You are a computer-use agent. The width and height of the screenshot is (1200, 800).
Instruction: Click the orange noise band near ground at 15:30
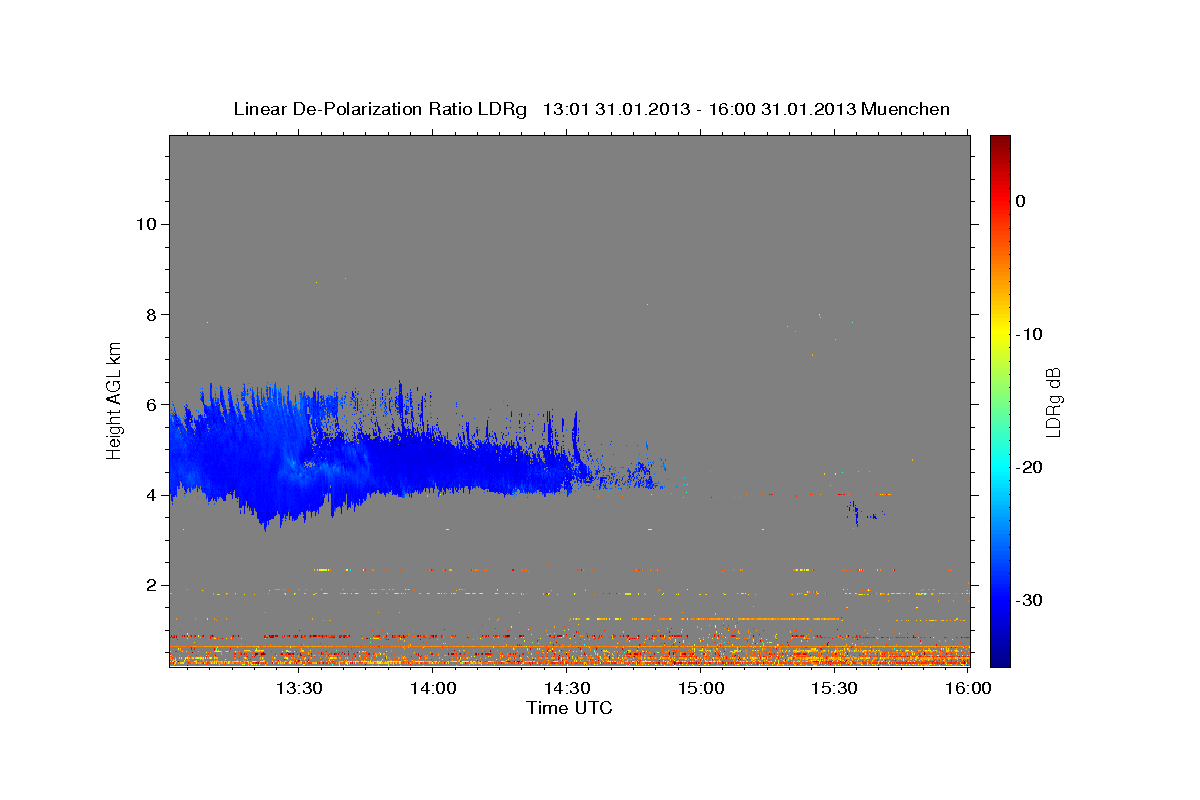coord(835,655)
